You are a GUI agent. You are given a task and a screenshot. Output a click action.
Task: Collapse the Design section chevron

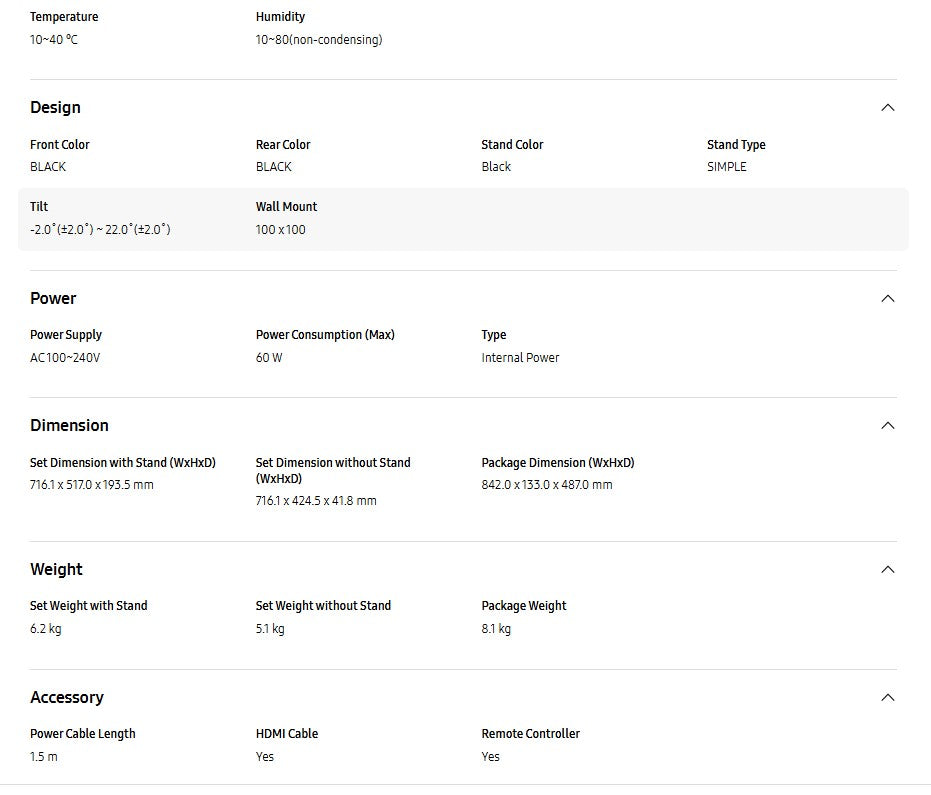(887, 108)
